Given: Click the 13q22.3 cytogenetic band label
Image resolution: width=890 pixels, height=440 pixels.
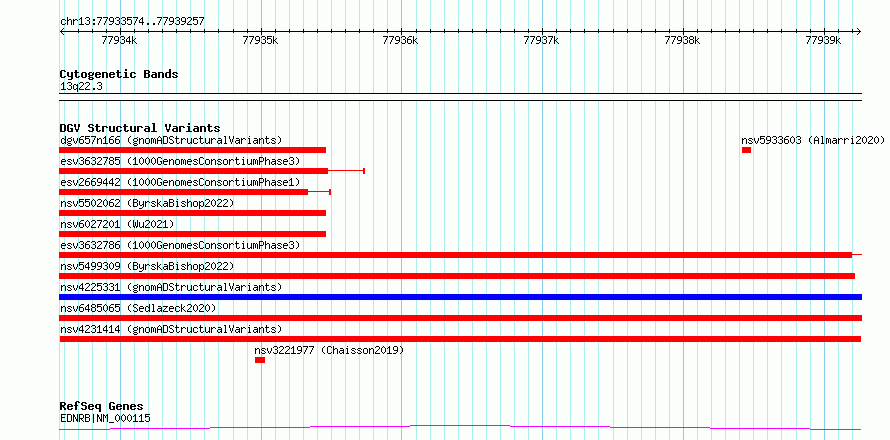Looking at the screenshot, I should coord(81,86).
